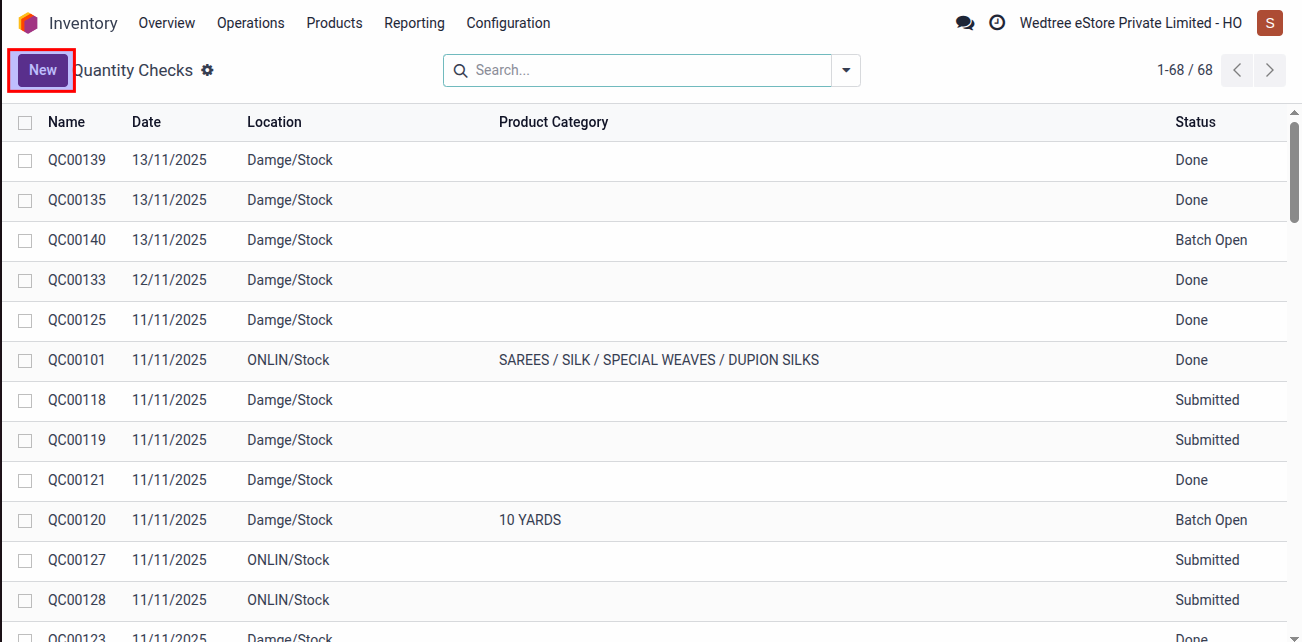Expand the search filter options dropdown
The width and height of the screenshot is (1302, 642).
[x=846, y=70]
